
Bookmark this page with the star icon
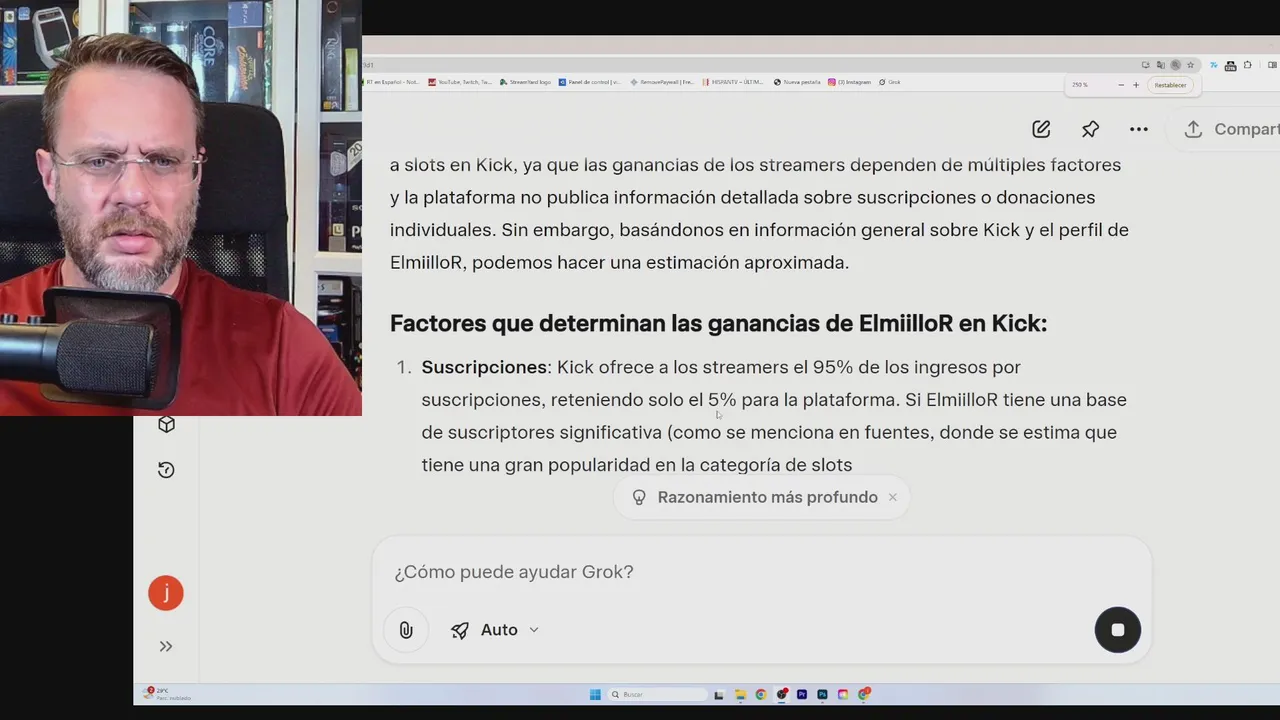coord(1190,65)
